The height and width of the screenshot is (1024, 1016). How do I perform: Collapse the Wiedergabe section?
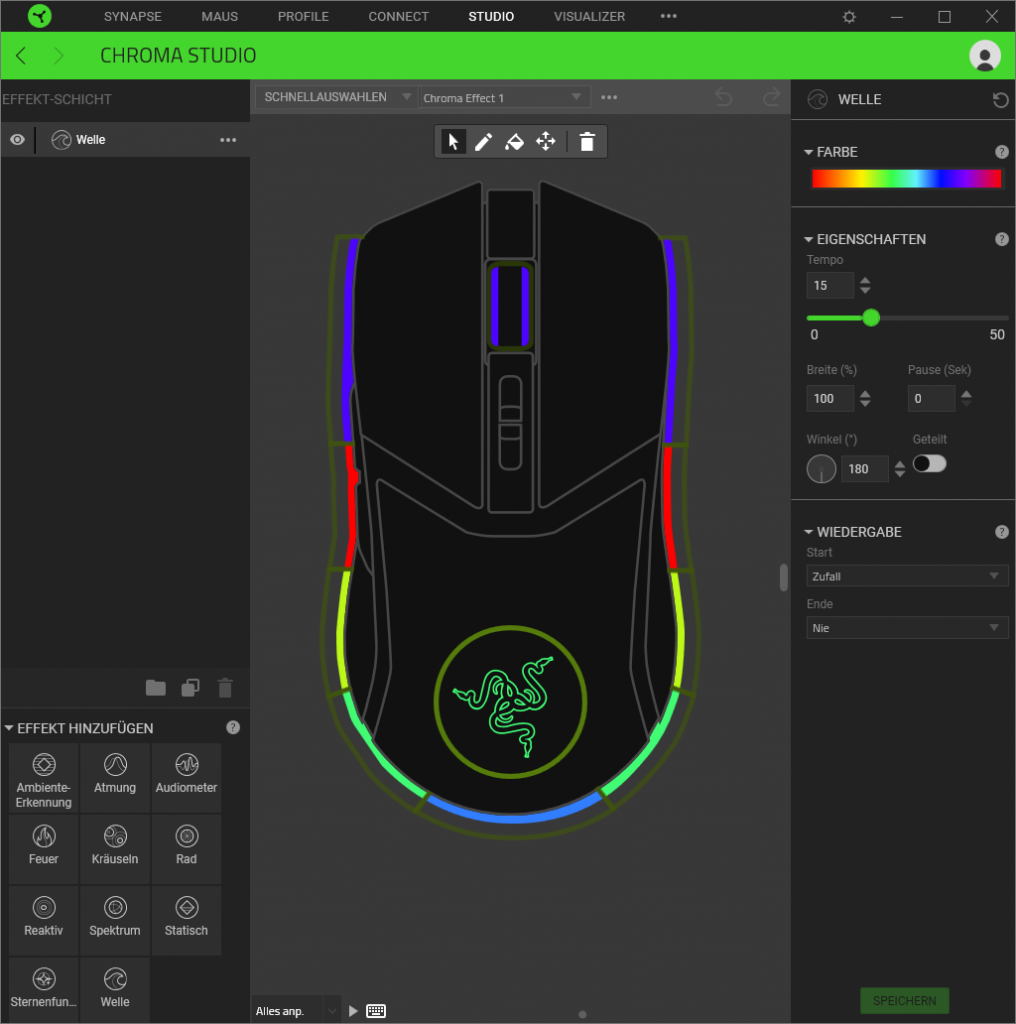coord(808,532)
